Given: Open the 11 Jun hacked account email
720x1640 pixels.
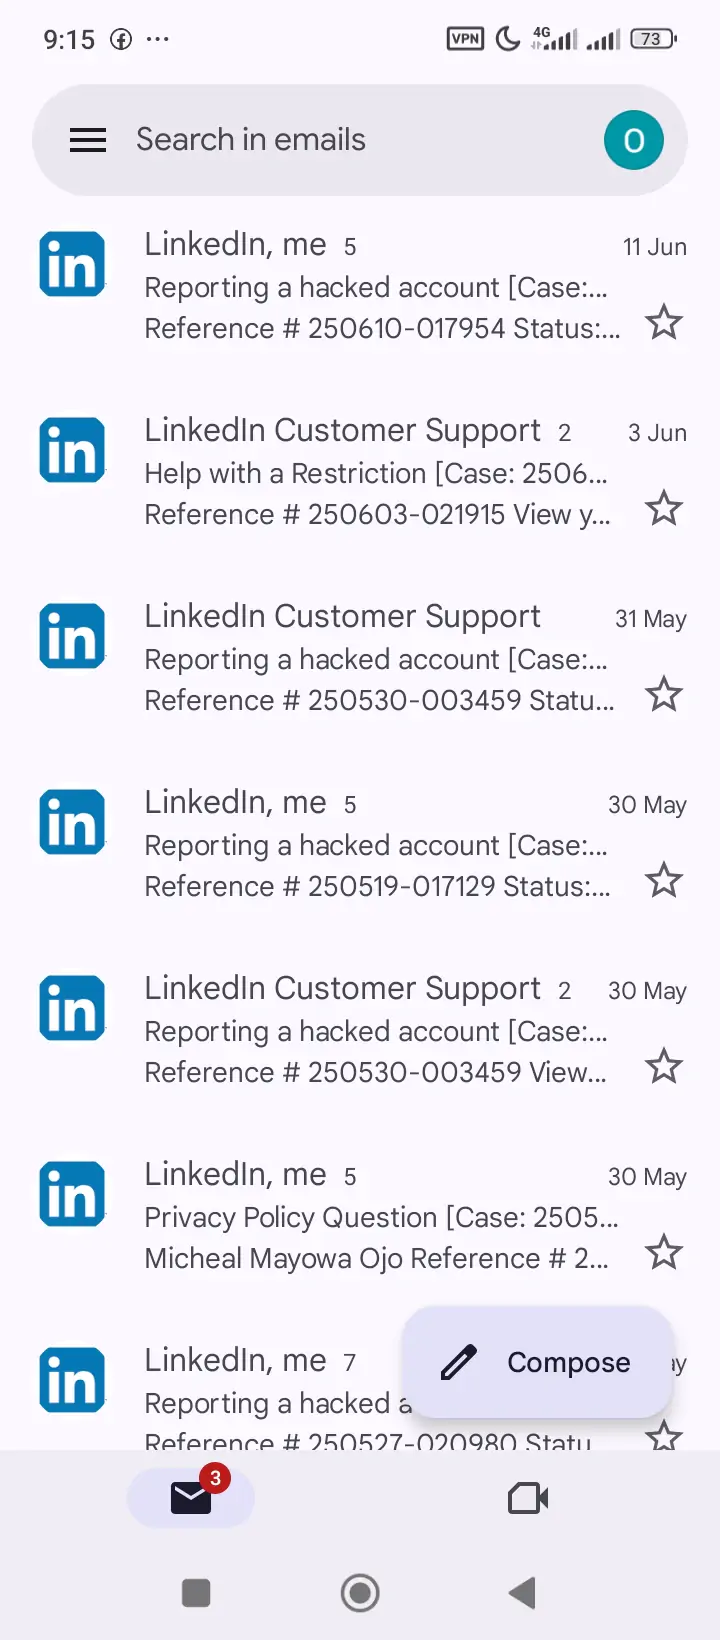Looking at the screenshot, I should [x=375, y=287].
